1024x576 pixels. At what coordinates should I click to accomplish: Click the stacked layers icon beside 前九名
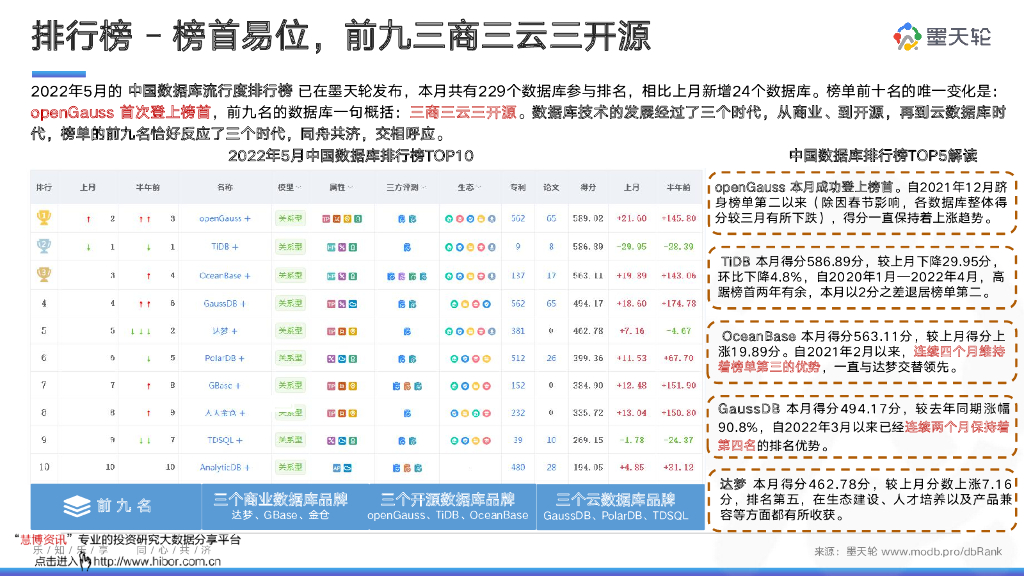(77, 505)
